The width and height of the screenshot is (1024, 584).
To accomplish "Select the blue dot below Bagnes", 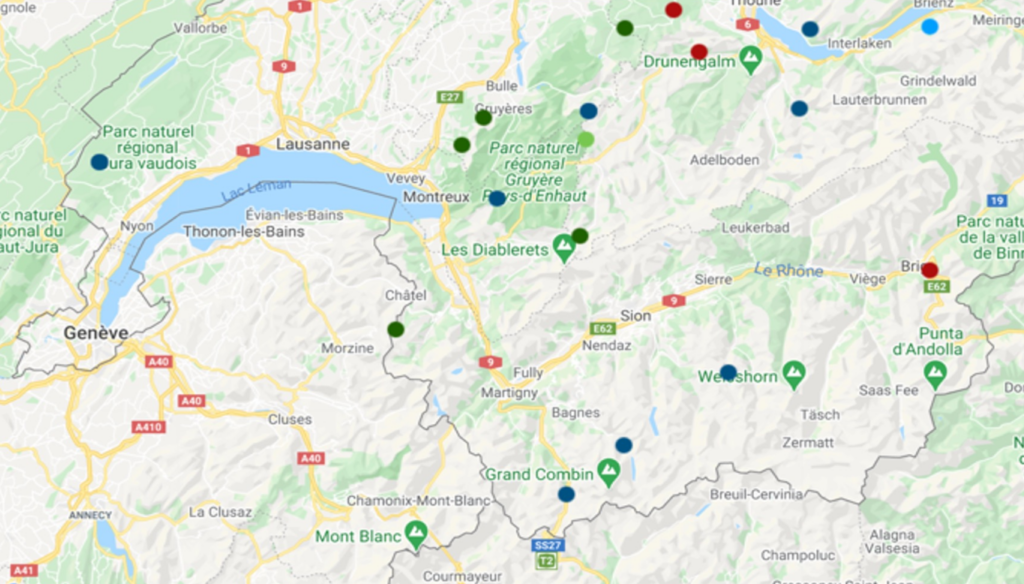I will (624, 446).
